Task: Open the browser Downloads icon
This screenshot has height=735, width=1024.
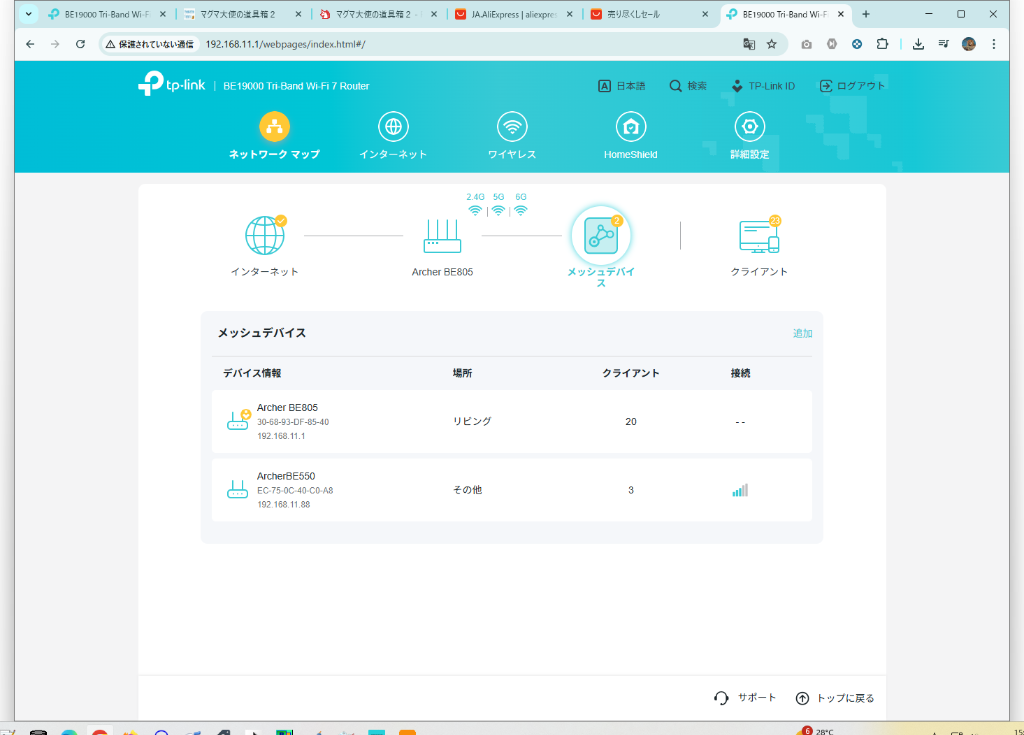Action: 918,44
